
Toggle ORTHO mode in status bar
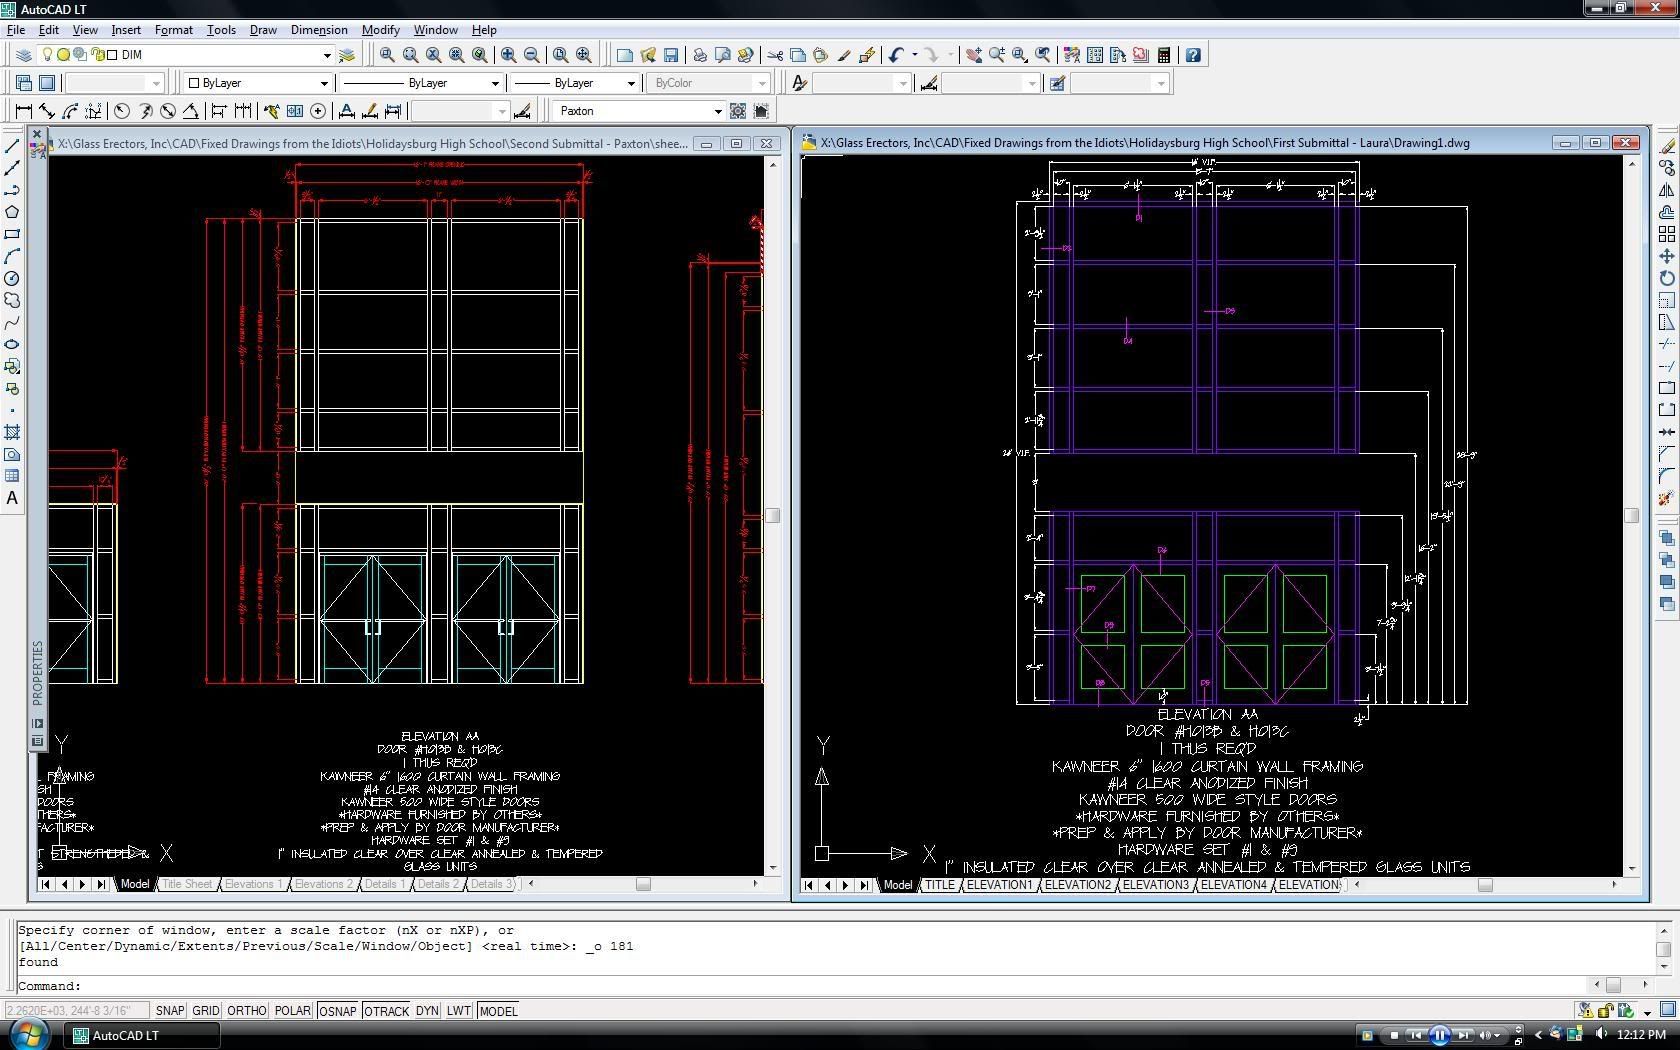[247, 1011]
